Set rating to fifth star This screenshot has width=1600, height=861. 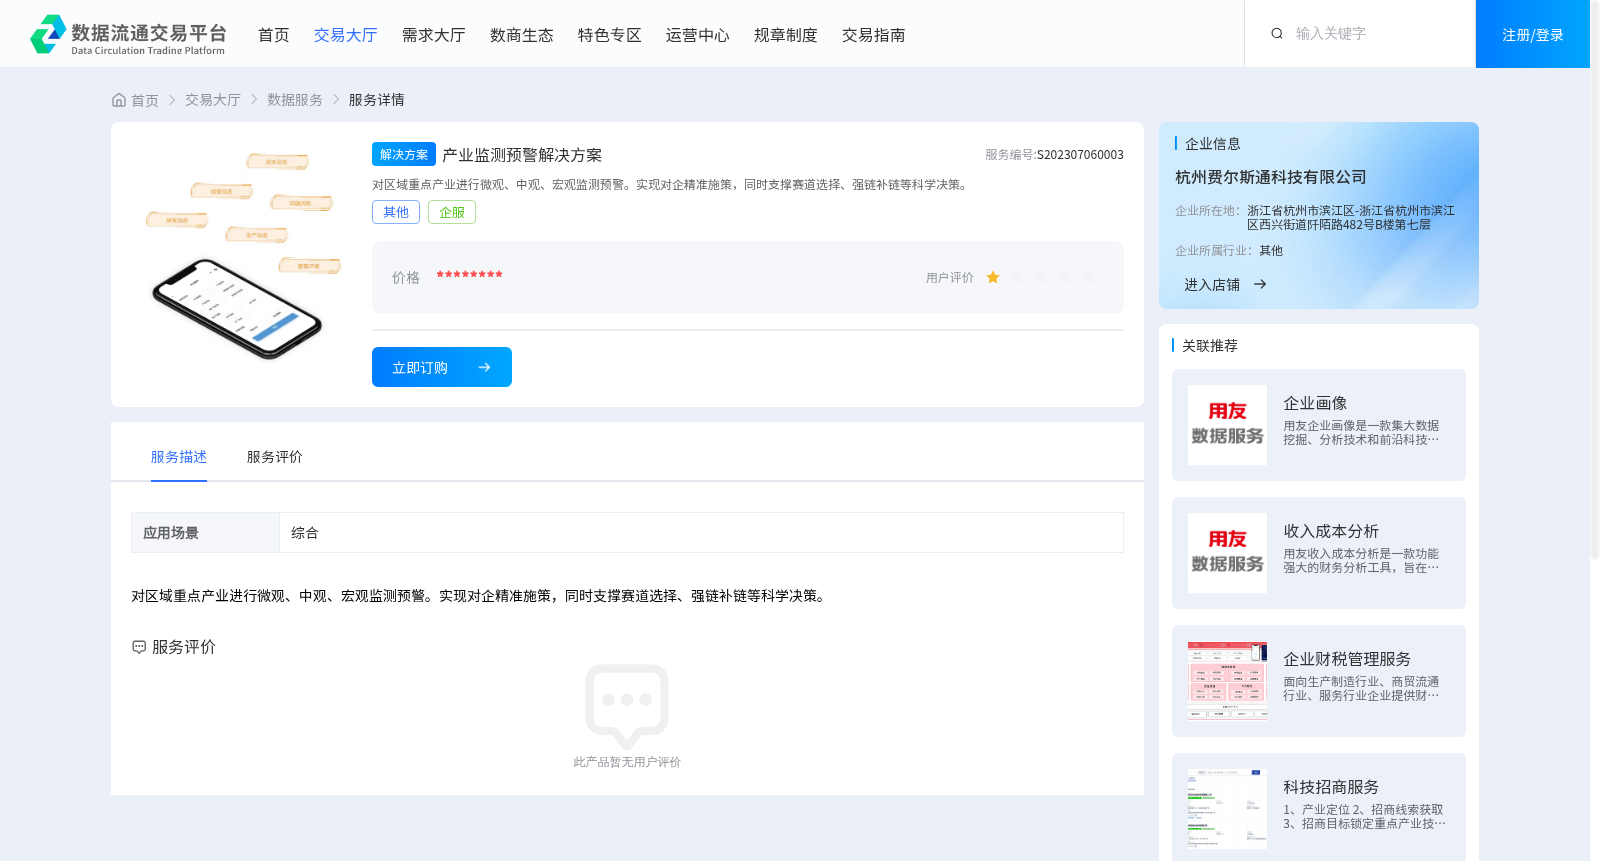pyautogui.click(x=1089, y=278)
